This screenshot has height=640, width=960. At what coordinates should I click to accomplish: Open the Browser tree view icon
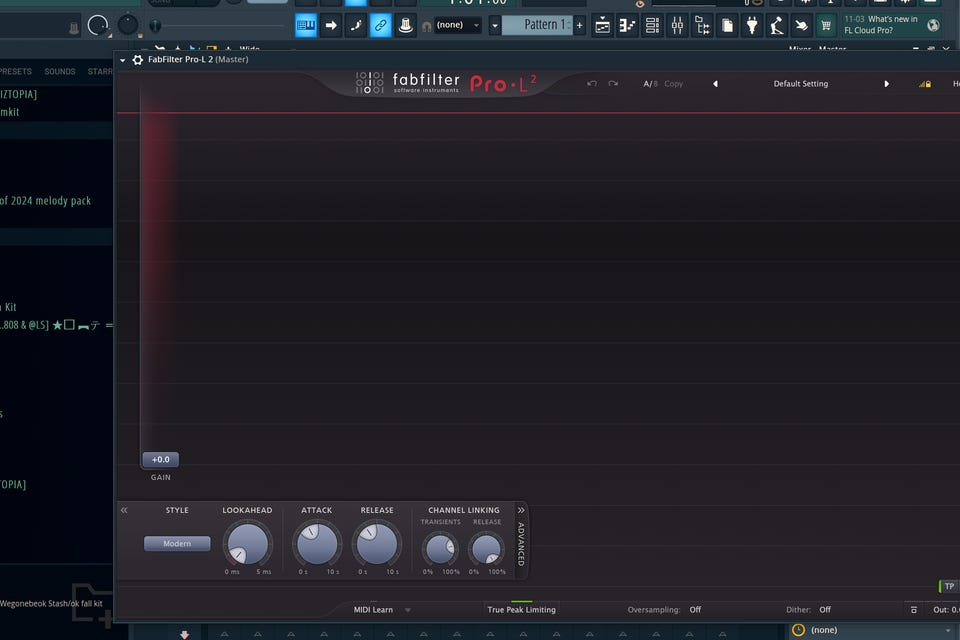pos(702,26)
